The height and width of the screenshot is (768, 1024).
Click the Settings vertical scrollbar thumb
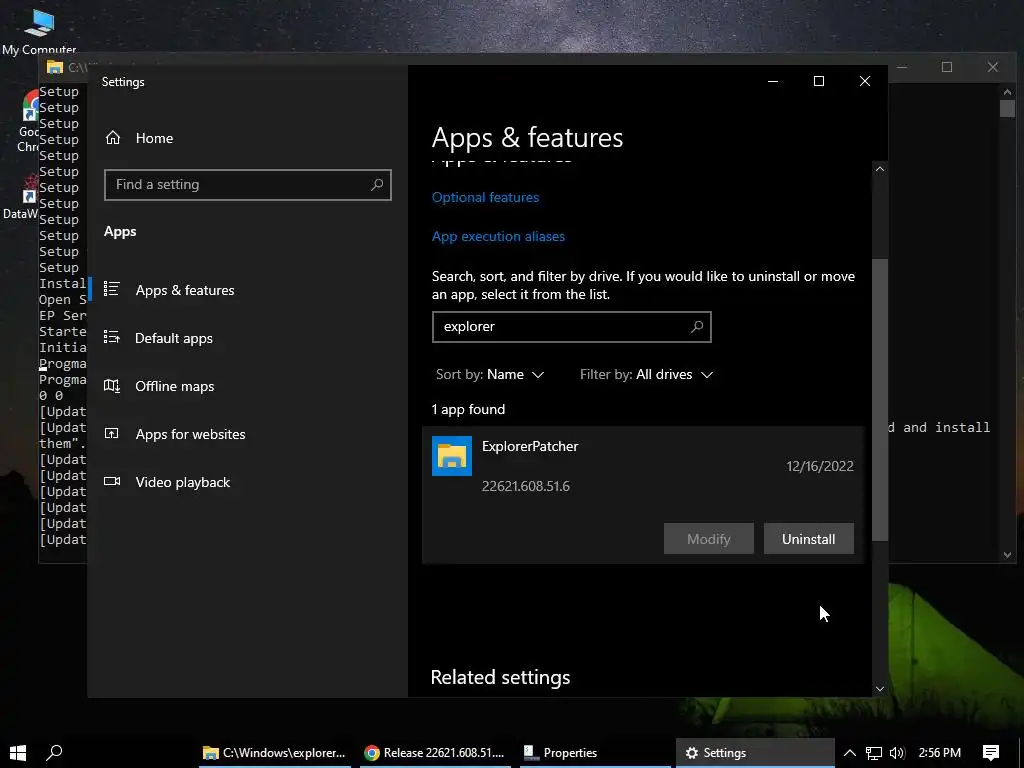coord(880,400)
